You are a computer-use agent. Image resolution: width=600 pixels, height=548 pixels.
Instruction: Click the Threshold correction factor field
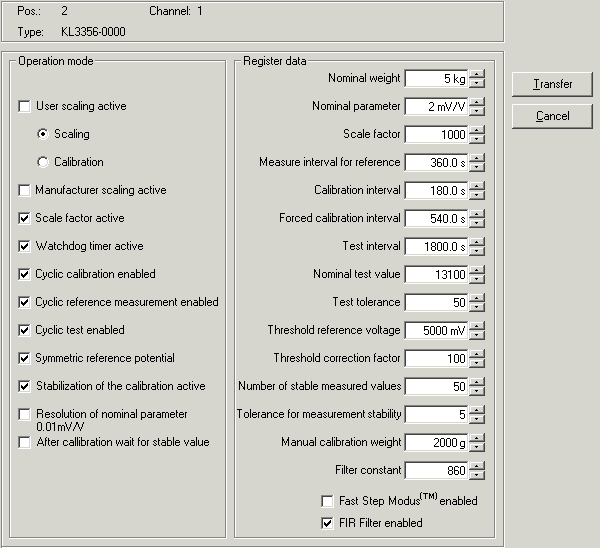[x=436, y=359]
